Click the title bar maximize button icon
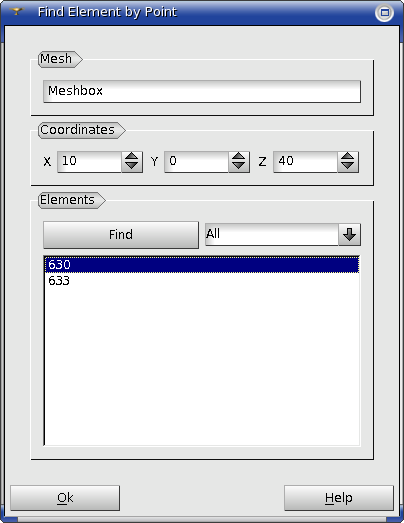The image size is (404, 523). [384, 13]
